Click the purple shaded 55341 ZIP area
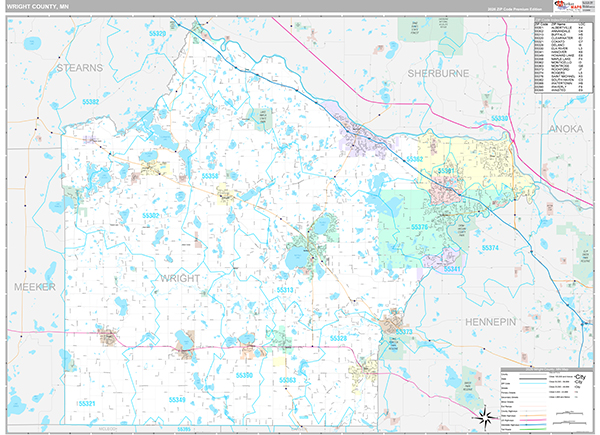 pyautogui.click(x=446, y=262)
